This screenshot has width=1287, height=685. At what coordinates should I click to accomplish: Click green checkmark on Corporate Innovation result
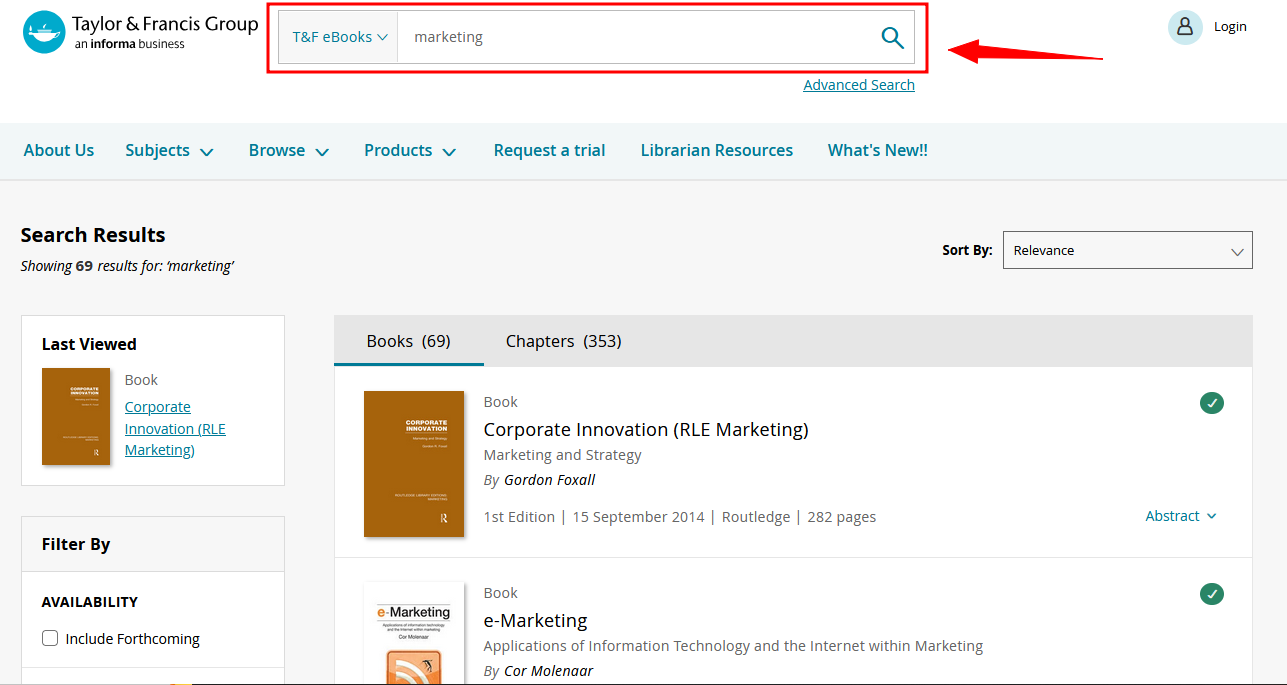[1211, 403]
